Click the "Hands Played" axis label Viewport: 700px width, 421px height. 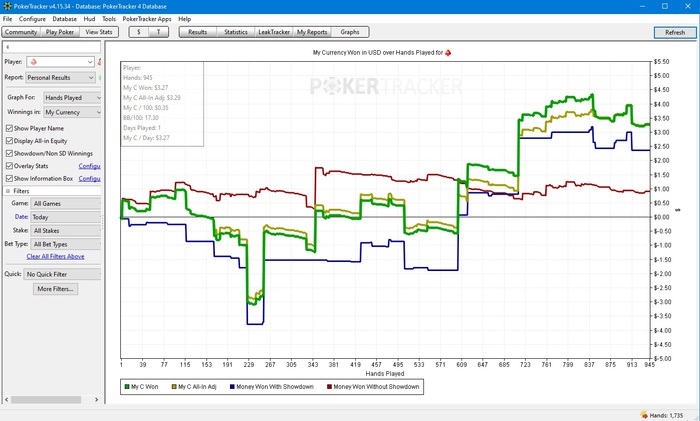[385, 374]
